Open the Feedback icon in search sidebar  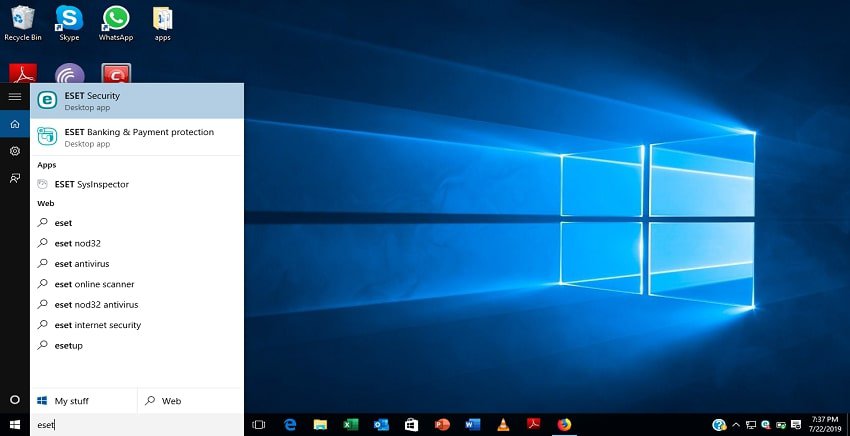(x=15, y=178)
